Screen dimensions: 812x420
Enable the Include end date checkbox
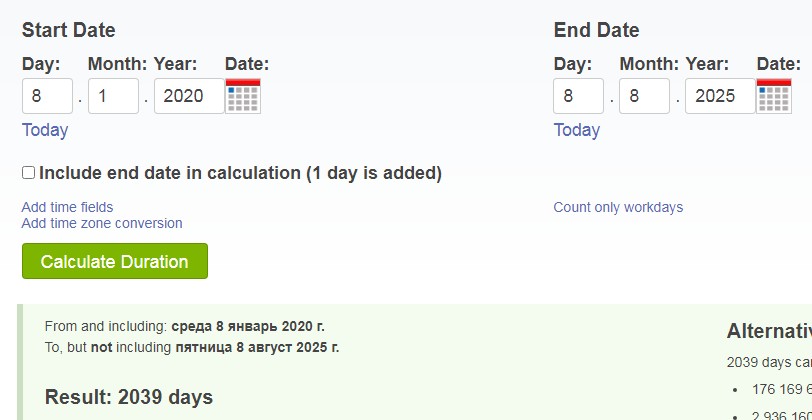(28, 172)
